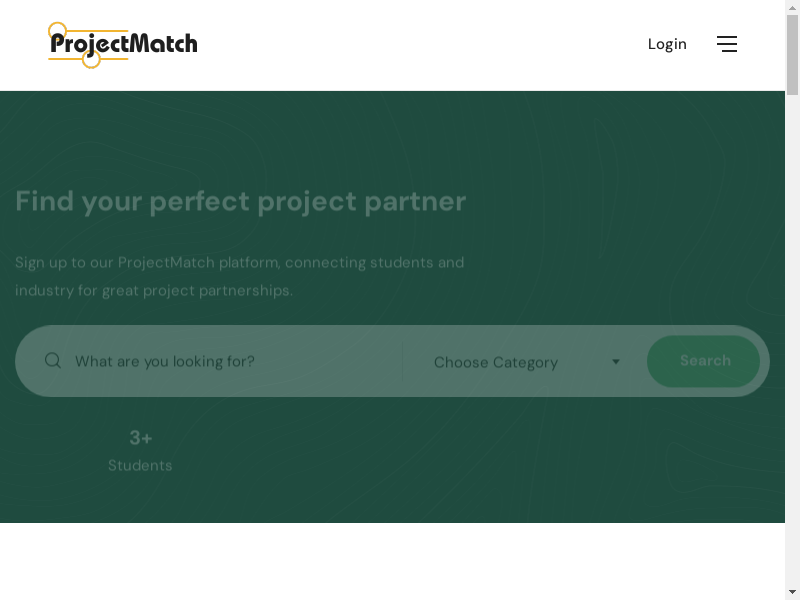Click the scrollbar down arrow

coord(792,592)
